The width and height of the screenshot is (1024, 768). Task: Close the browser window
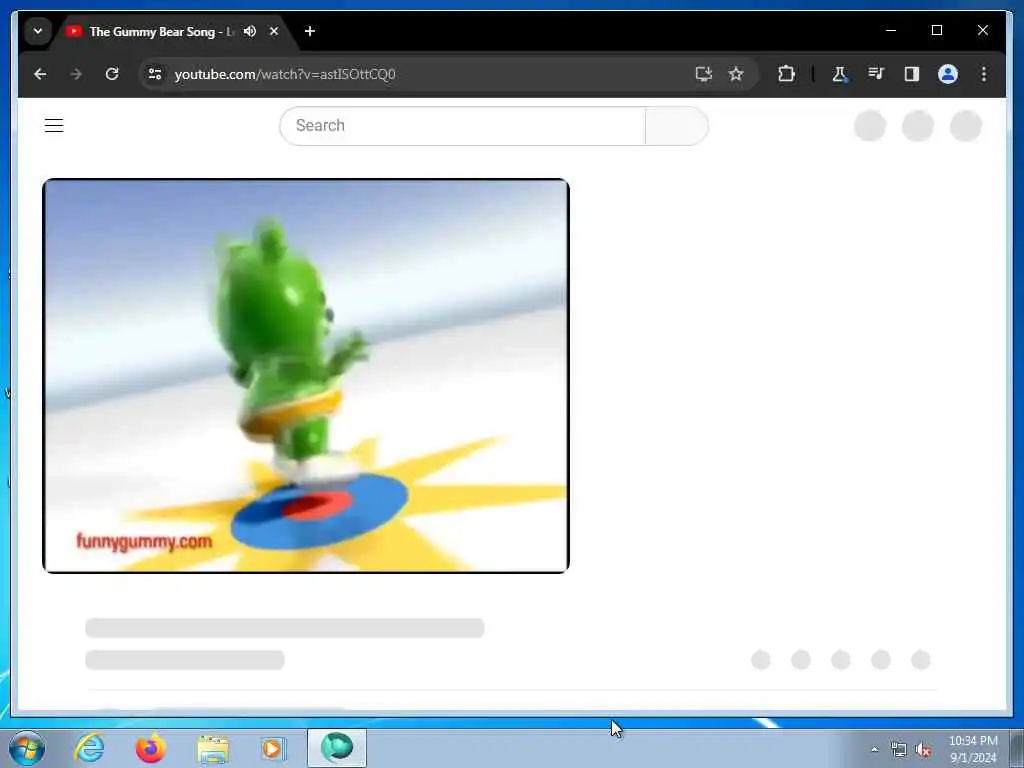click(982, 30)
